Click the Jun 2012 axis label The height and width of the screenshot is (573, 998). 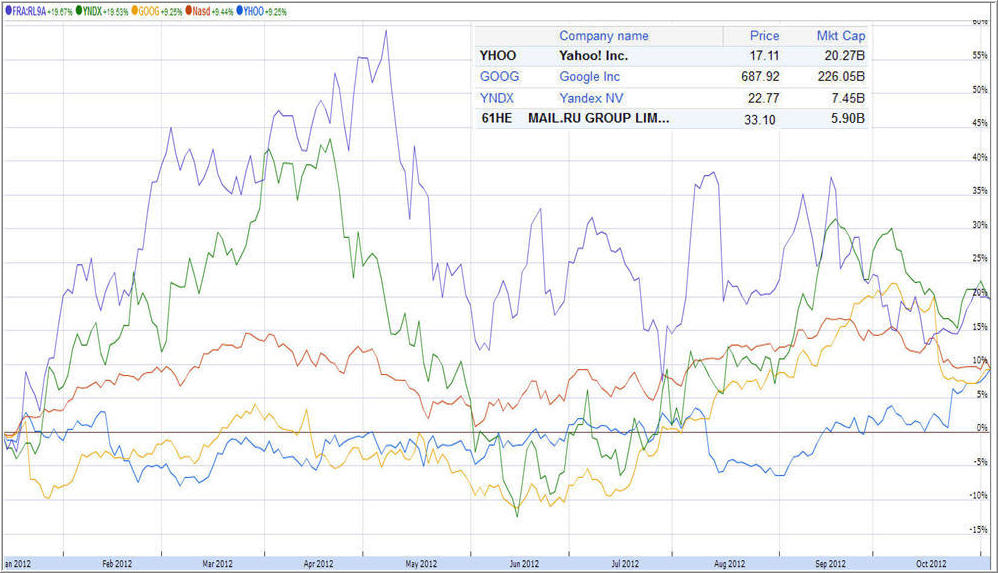[524, 563]
